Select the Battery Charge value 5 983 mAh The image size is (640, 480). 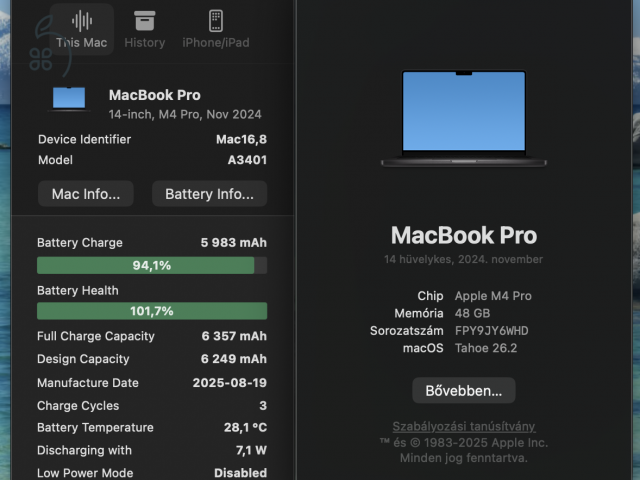[x=233, y=243]
